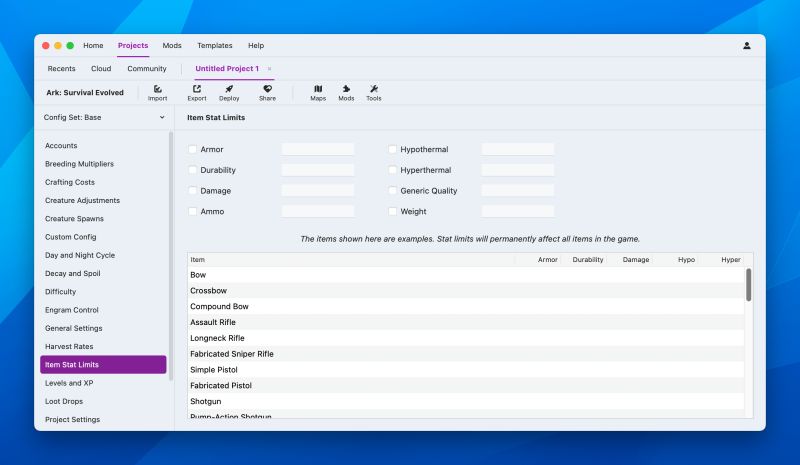The image size is (800, 465).
Task: Select Item Stat Limits in the sidebar
Action: [103, 364]
